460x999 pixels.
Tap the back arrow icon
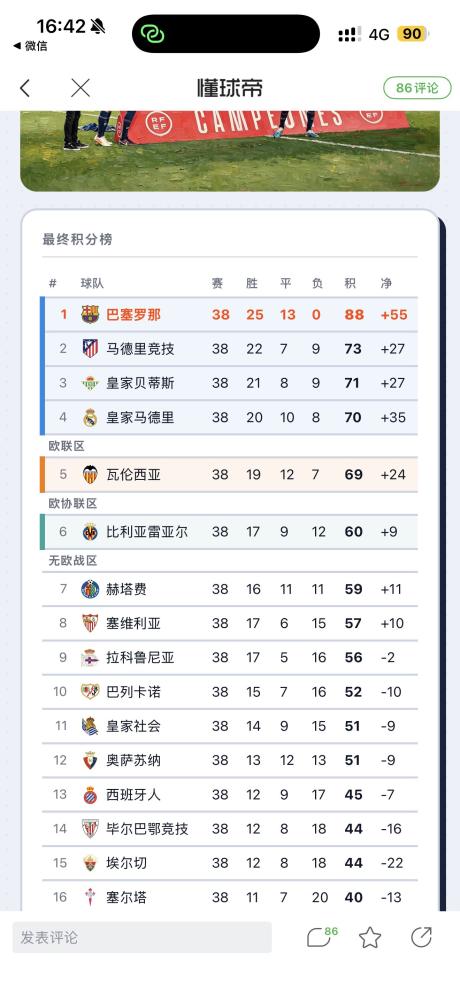click(x=25, y=88)
